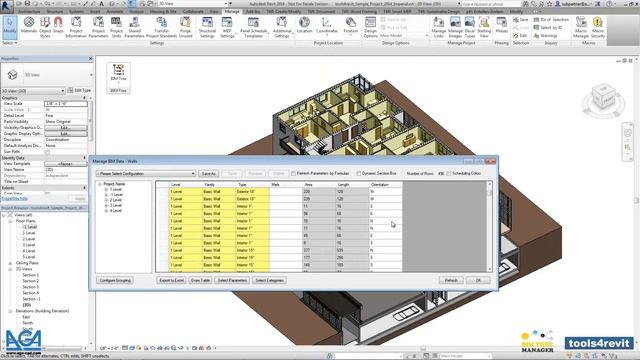The height and width of the screenshot is (360, 640).
Task: Click the Export to Excel button
Action: 171,280
